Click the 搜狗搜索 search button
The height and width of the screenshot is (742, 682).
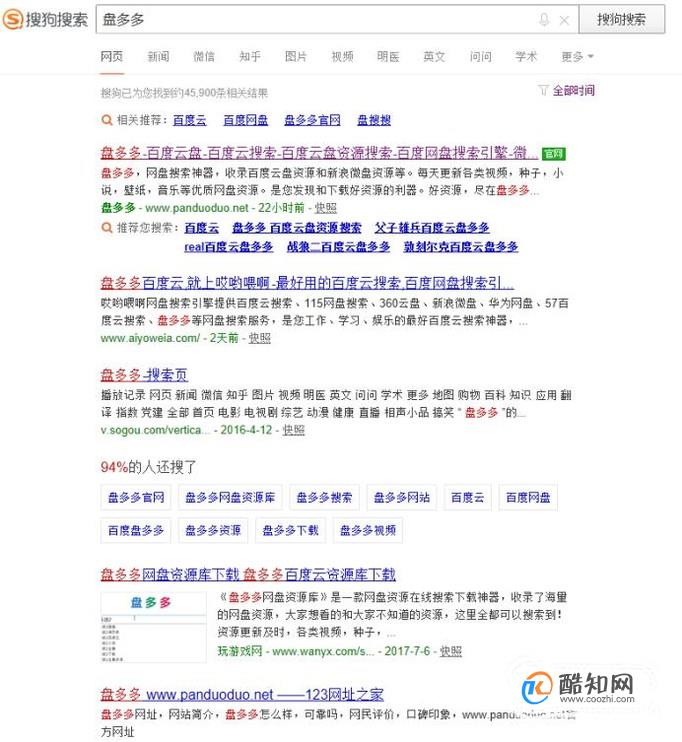tap(621, 19)
